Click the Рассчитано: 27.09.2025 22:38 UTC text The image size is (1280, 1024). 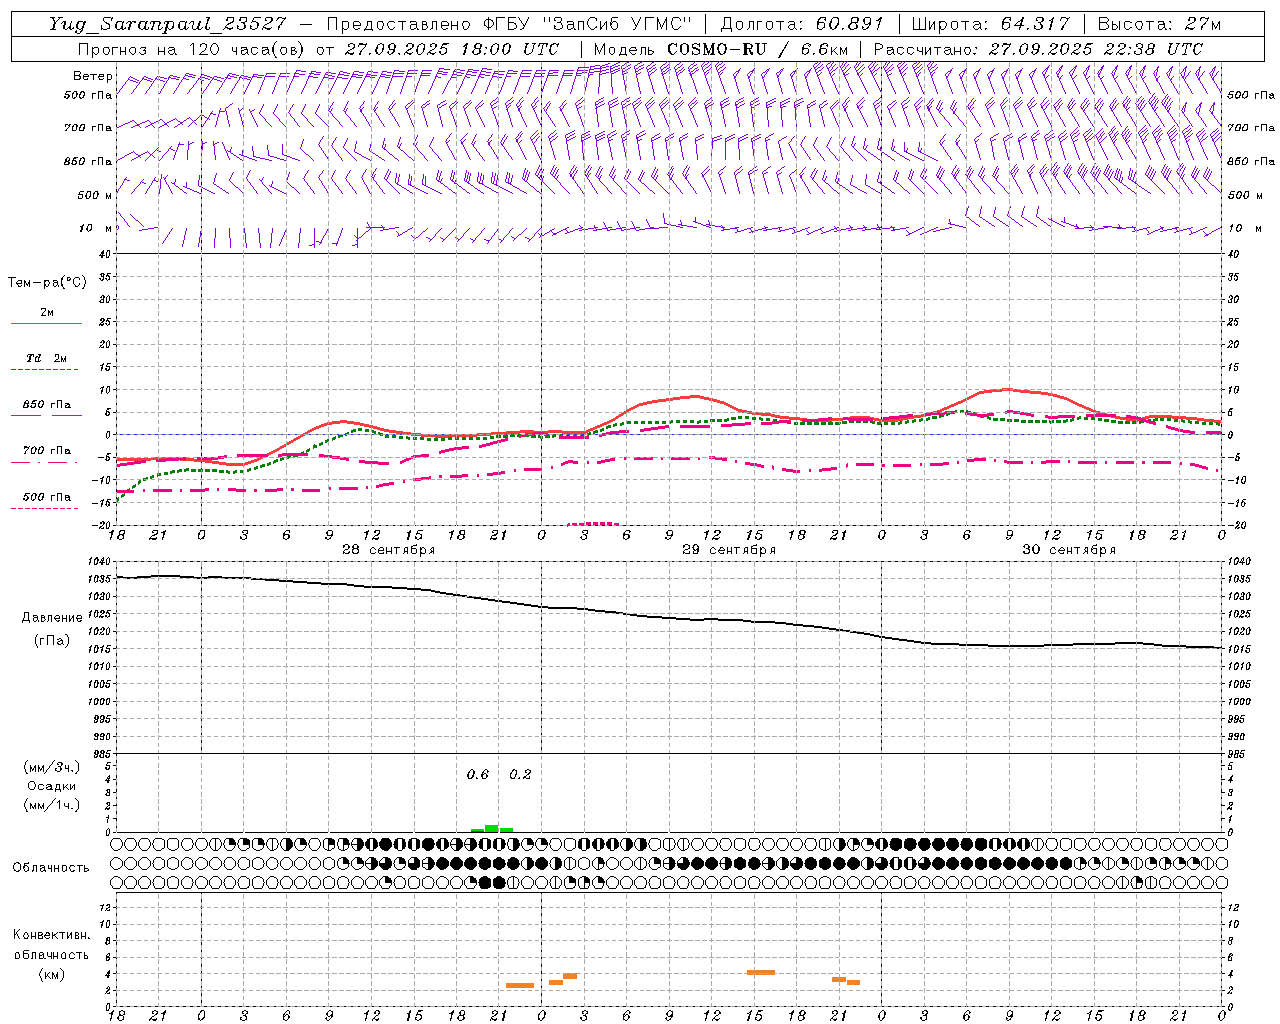1038,49
